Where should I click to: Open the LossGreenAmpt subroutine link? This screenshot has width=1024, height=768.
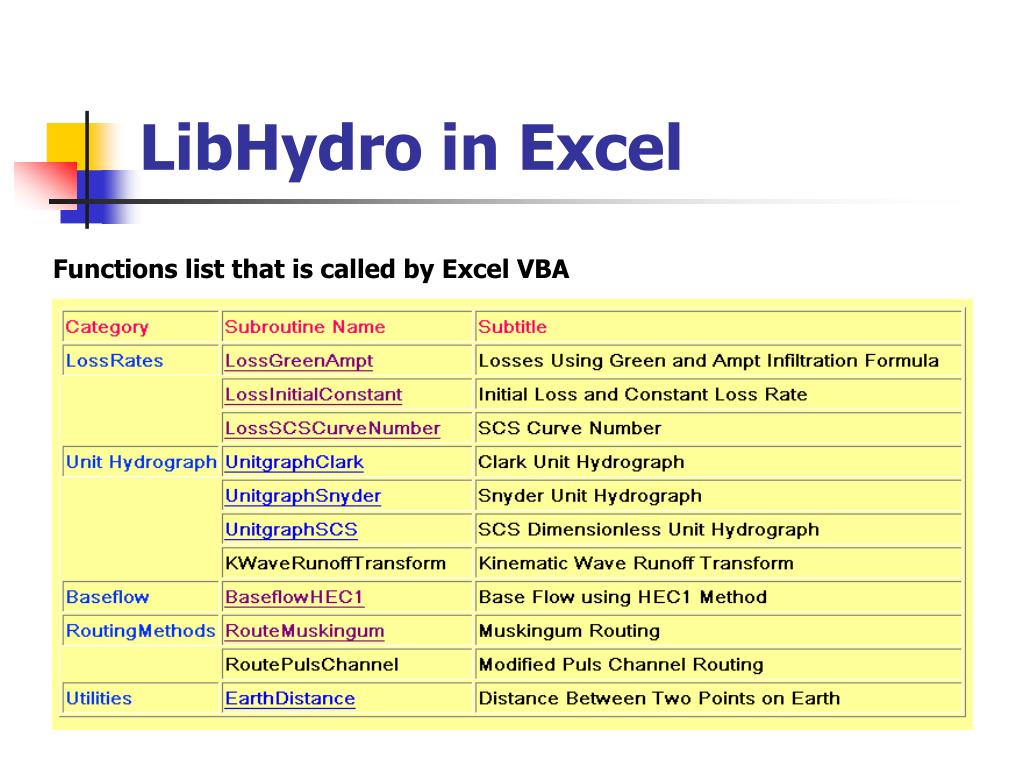pyautogui.click(x=298, y=361)
